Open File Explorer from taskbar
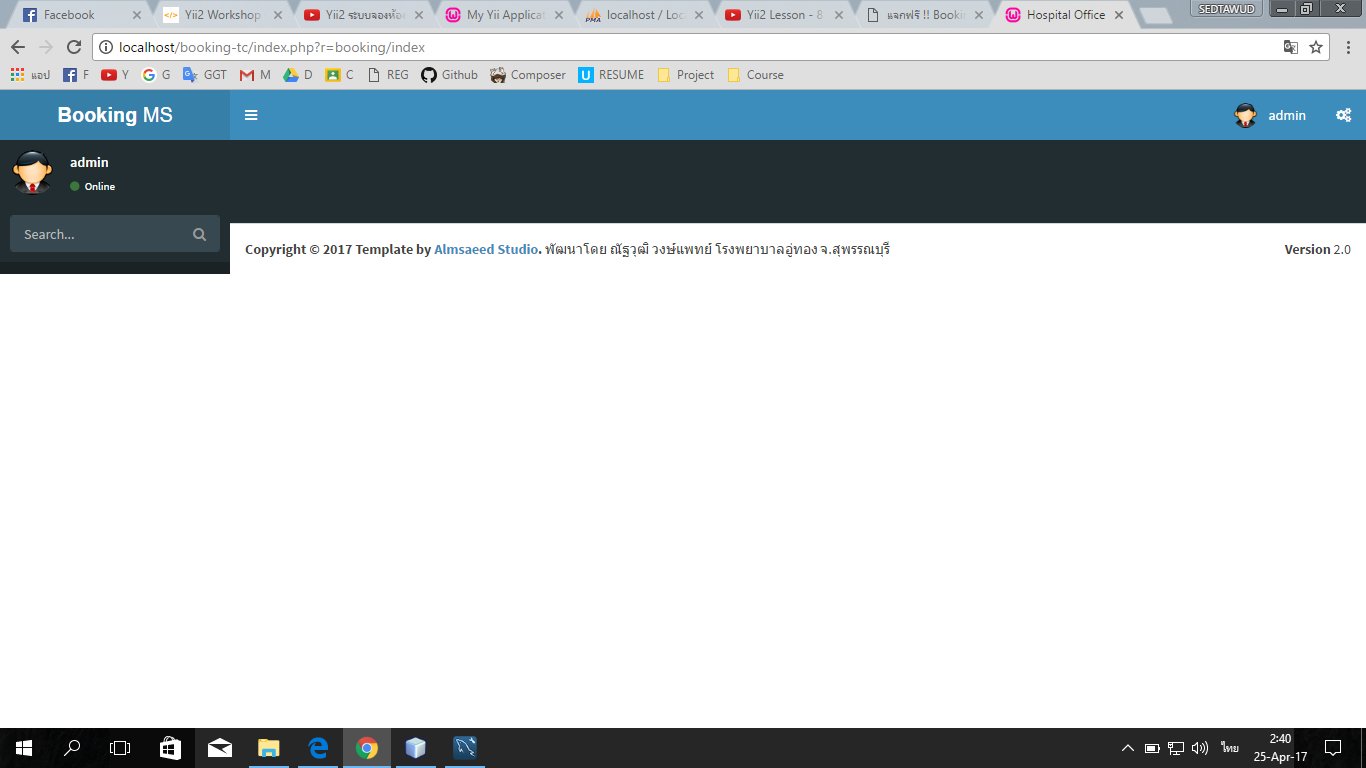 coord(269,748)
